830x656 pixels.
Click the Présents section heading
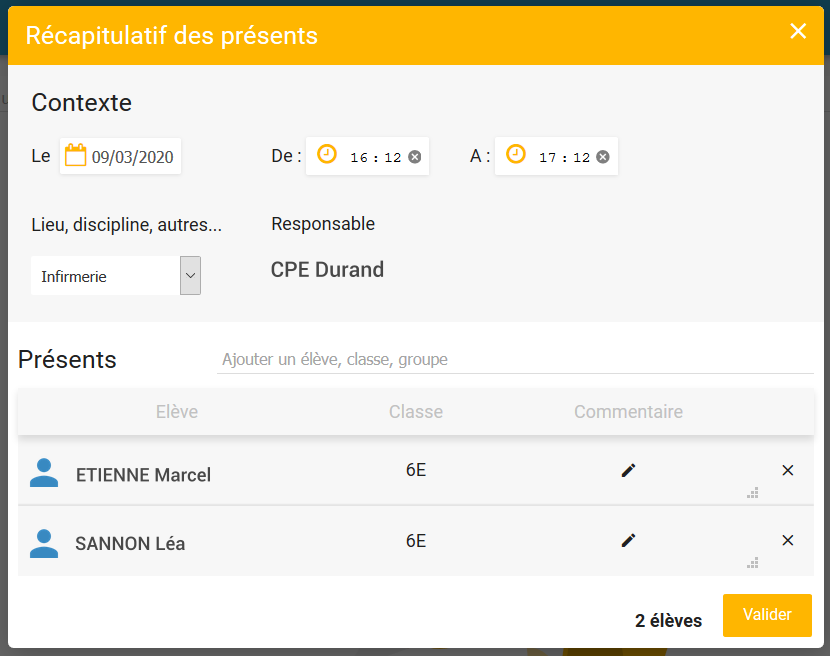tap(67, 360)
